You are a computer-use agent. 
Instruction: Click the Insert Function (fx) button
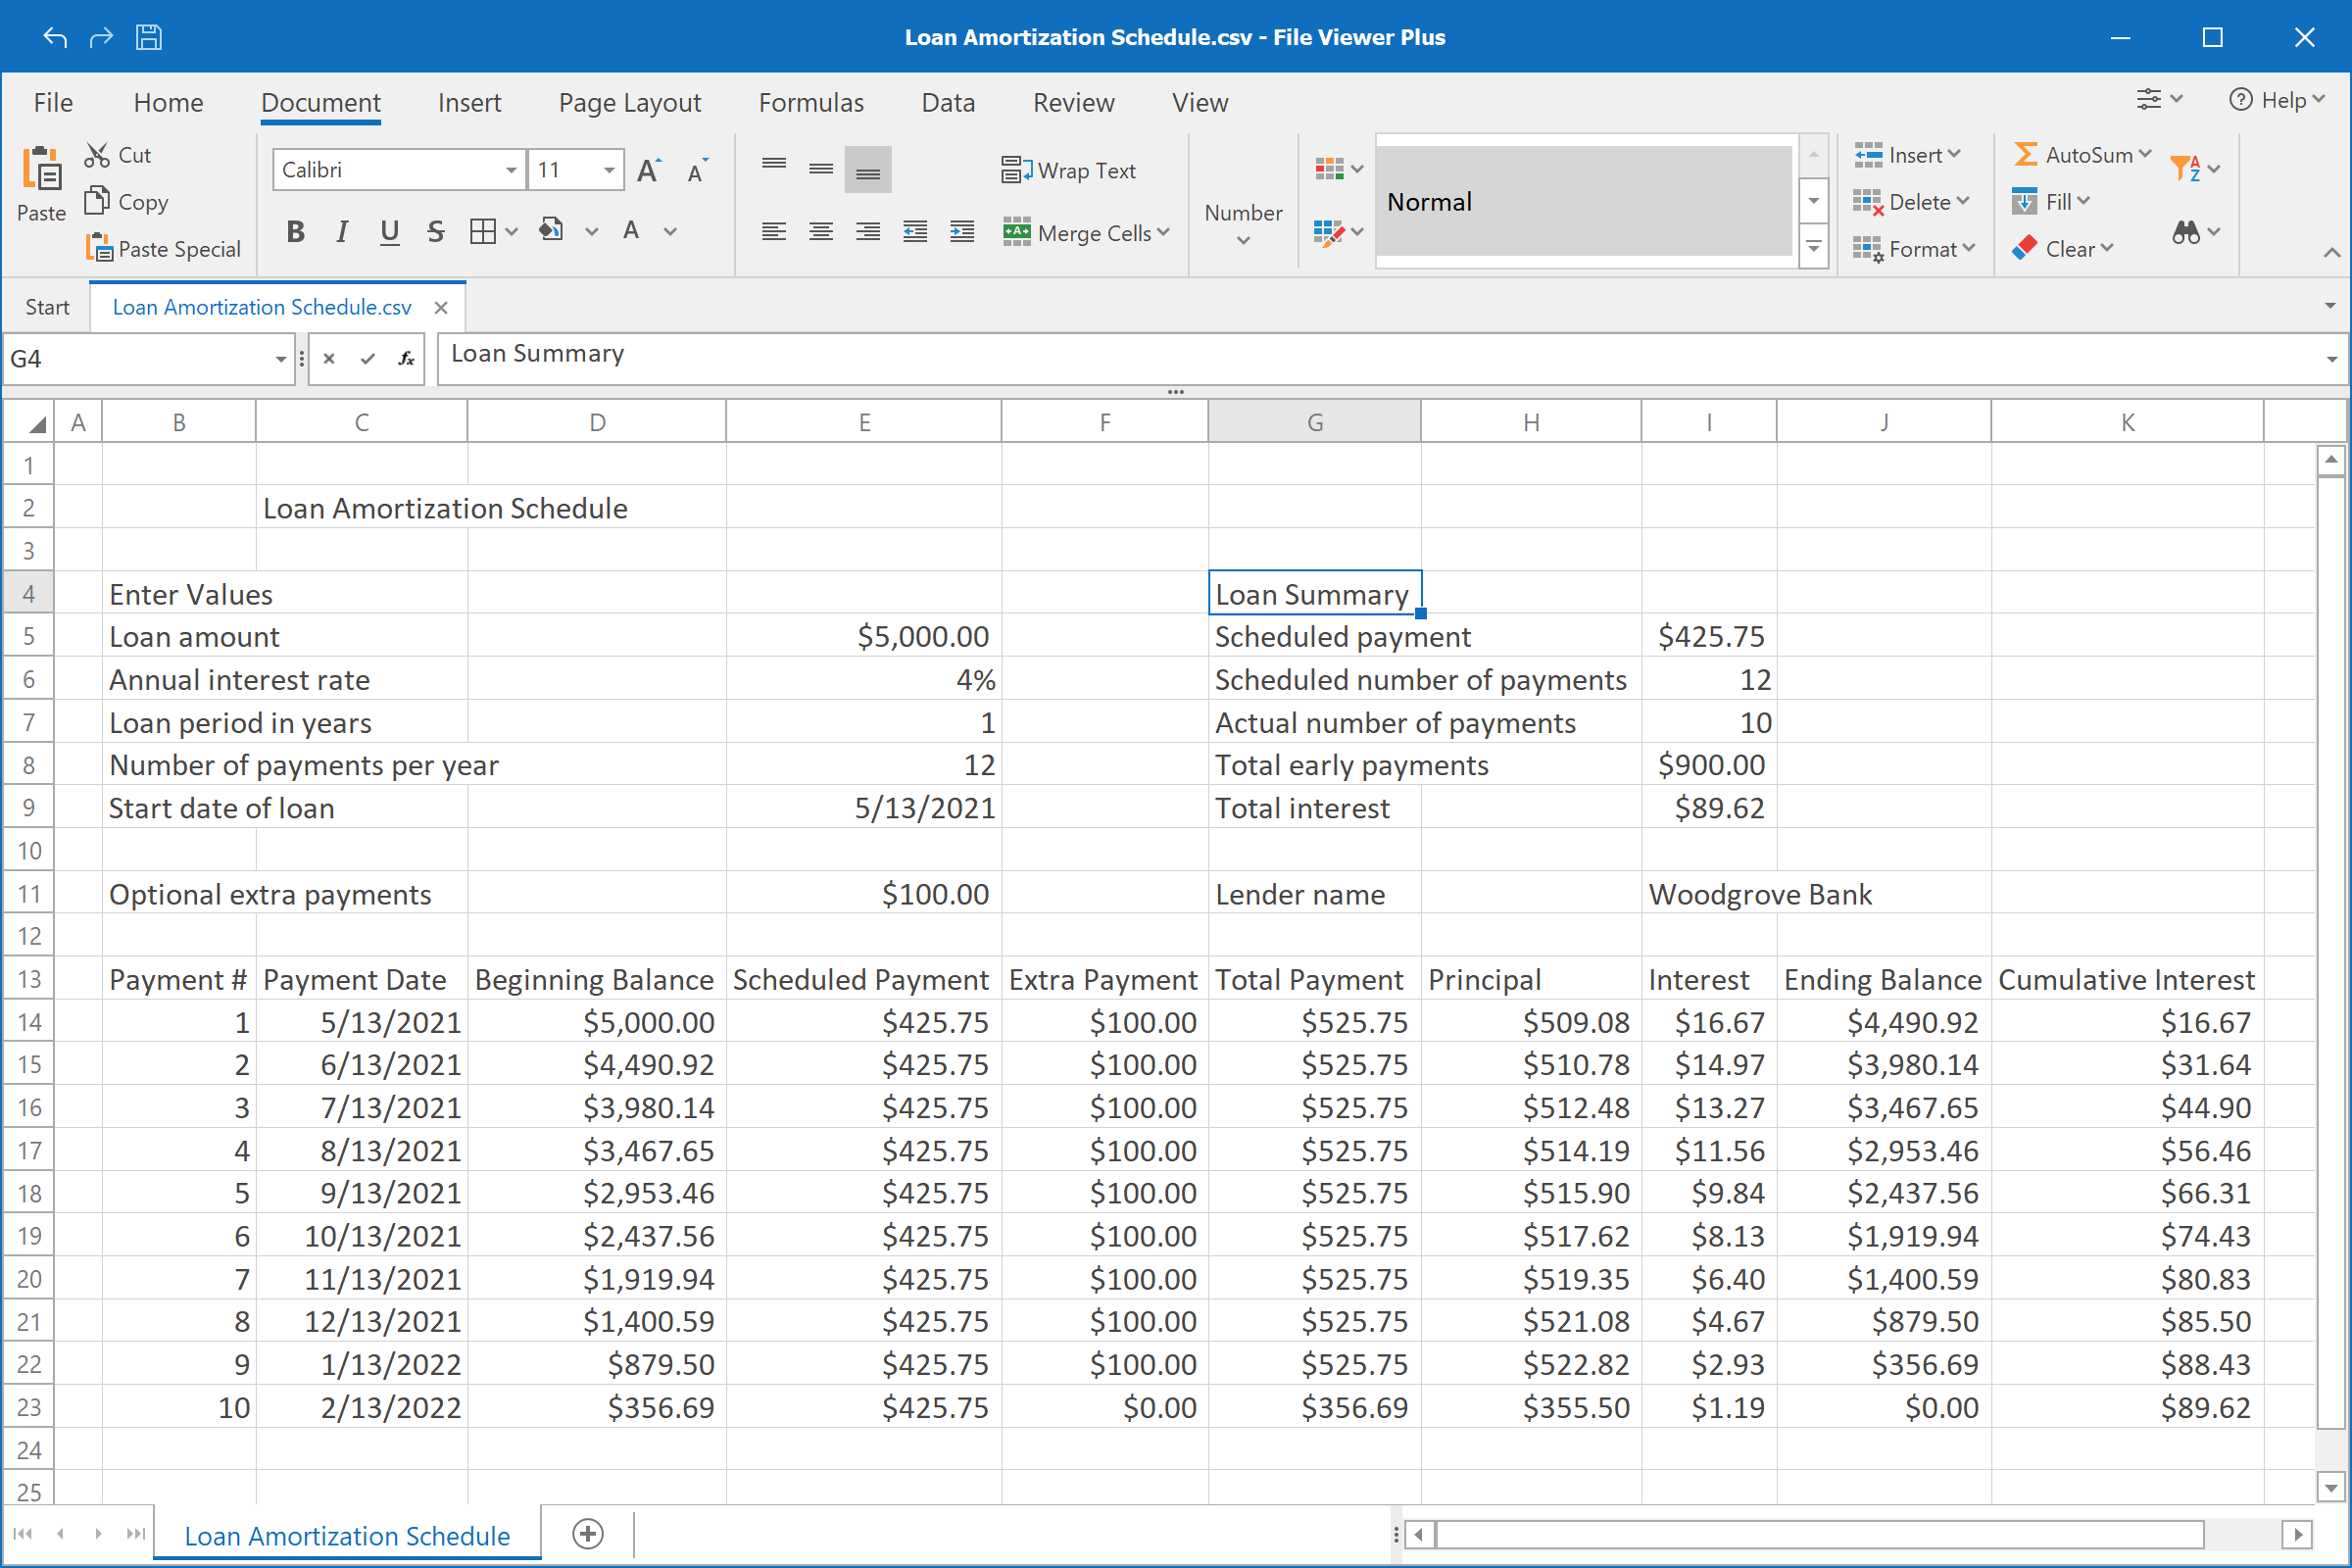(x=406, y=358)
